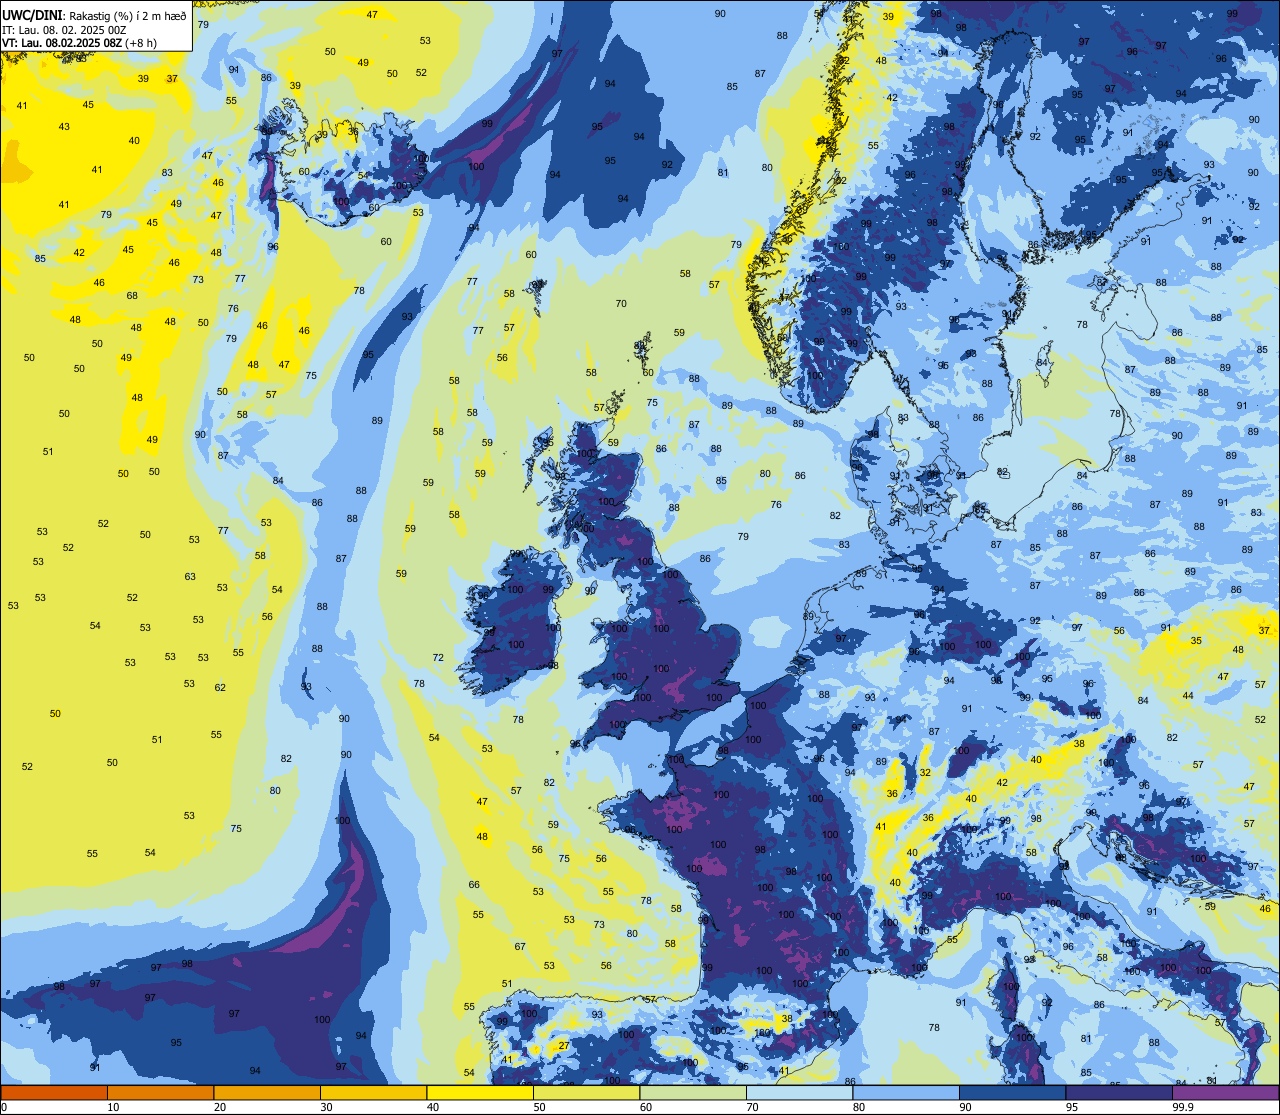Viewport: 1280px width, 1115px height.
Task: Click the 95–99.9% navy legend swatch
Action: point(1119,1092)
